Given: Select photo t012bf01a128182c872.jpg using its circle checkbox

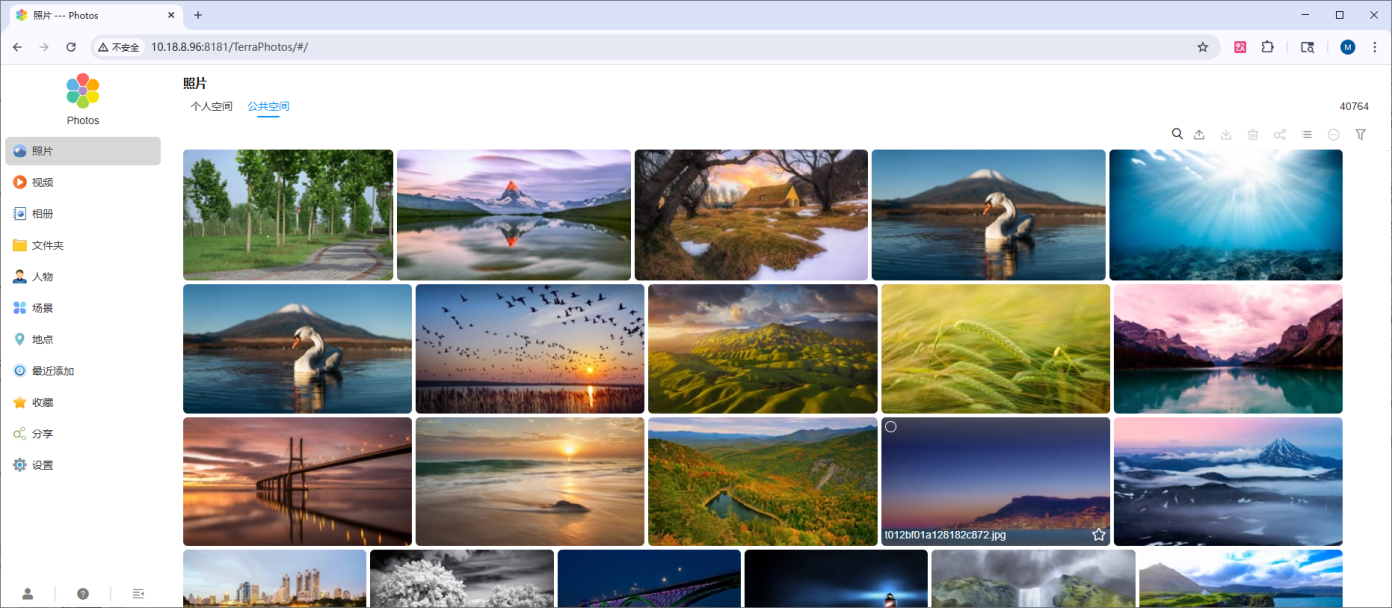Looking at the screenshot, I should (891, 427).
